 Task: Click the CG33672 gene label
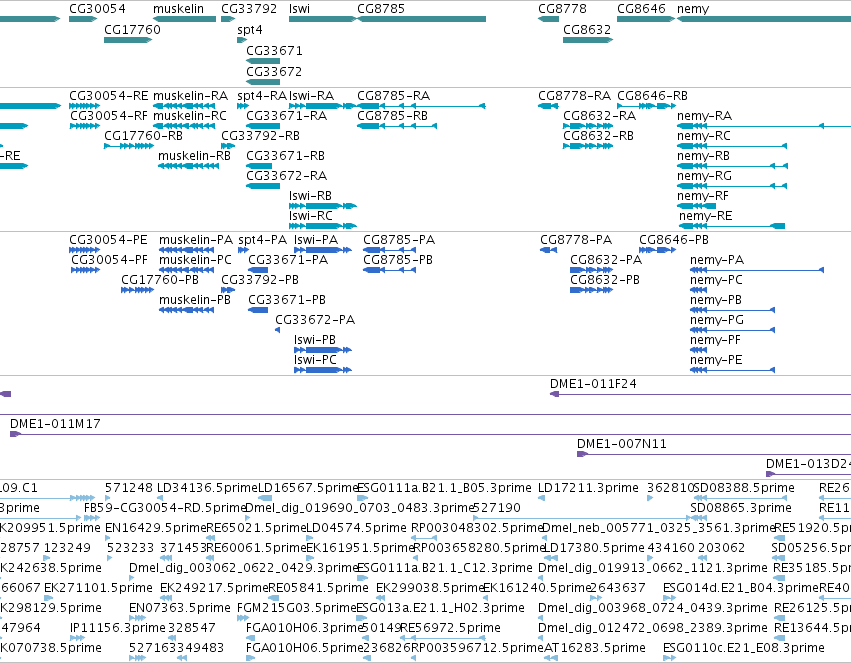click(274, 72)
